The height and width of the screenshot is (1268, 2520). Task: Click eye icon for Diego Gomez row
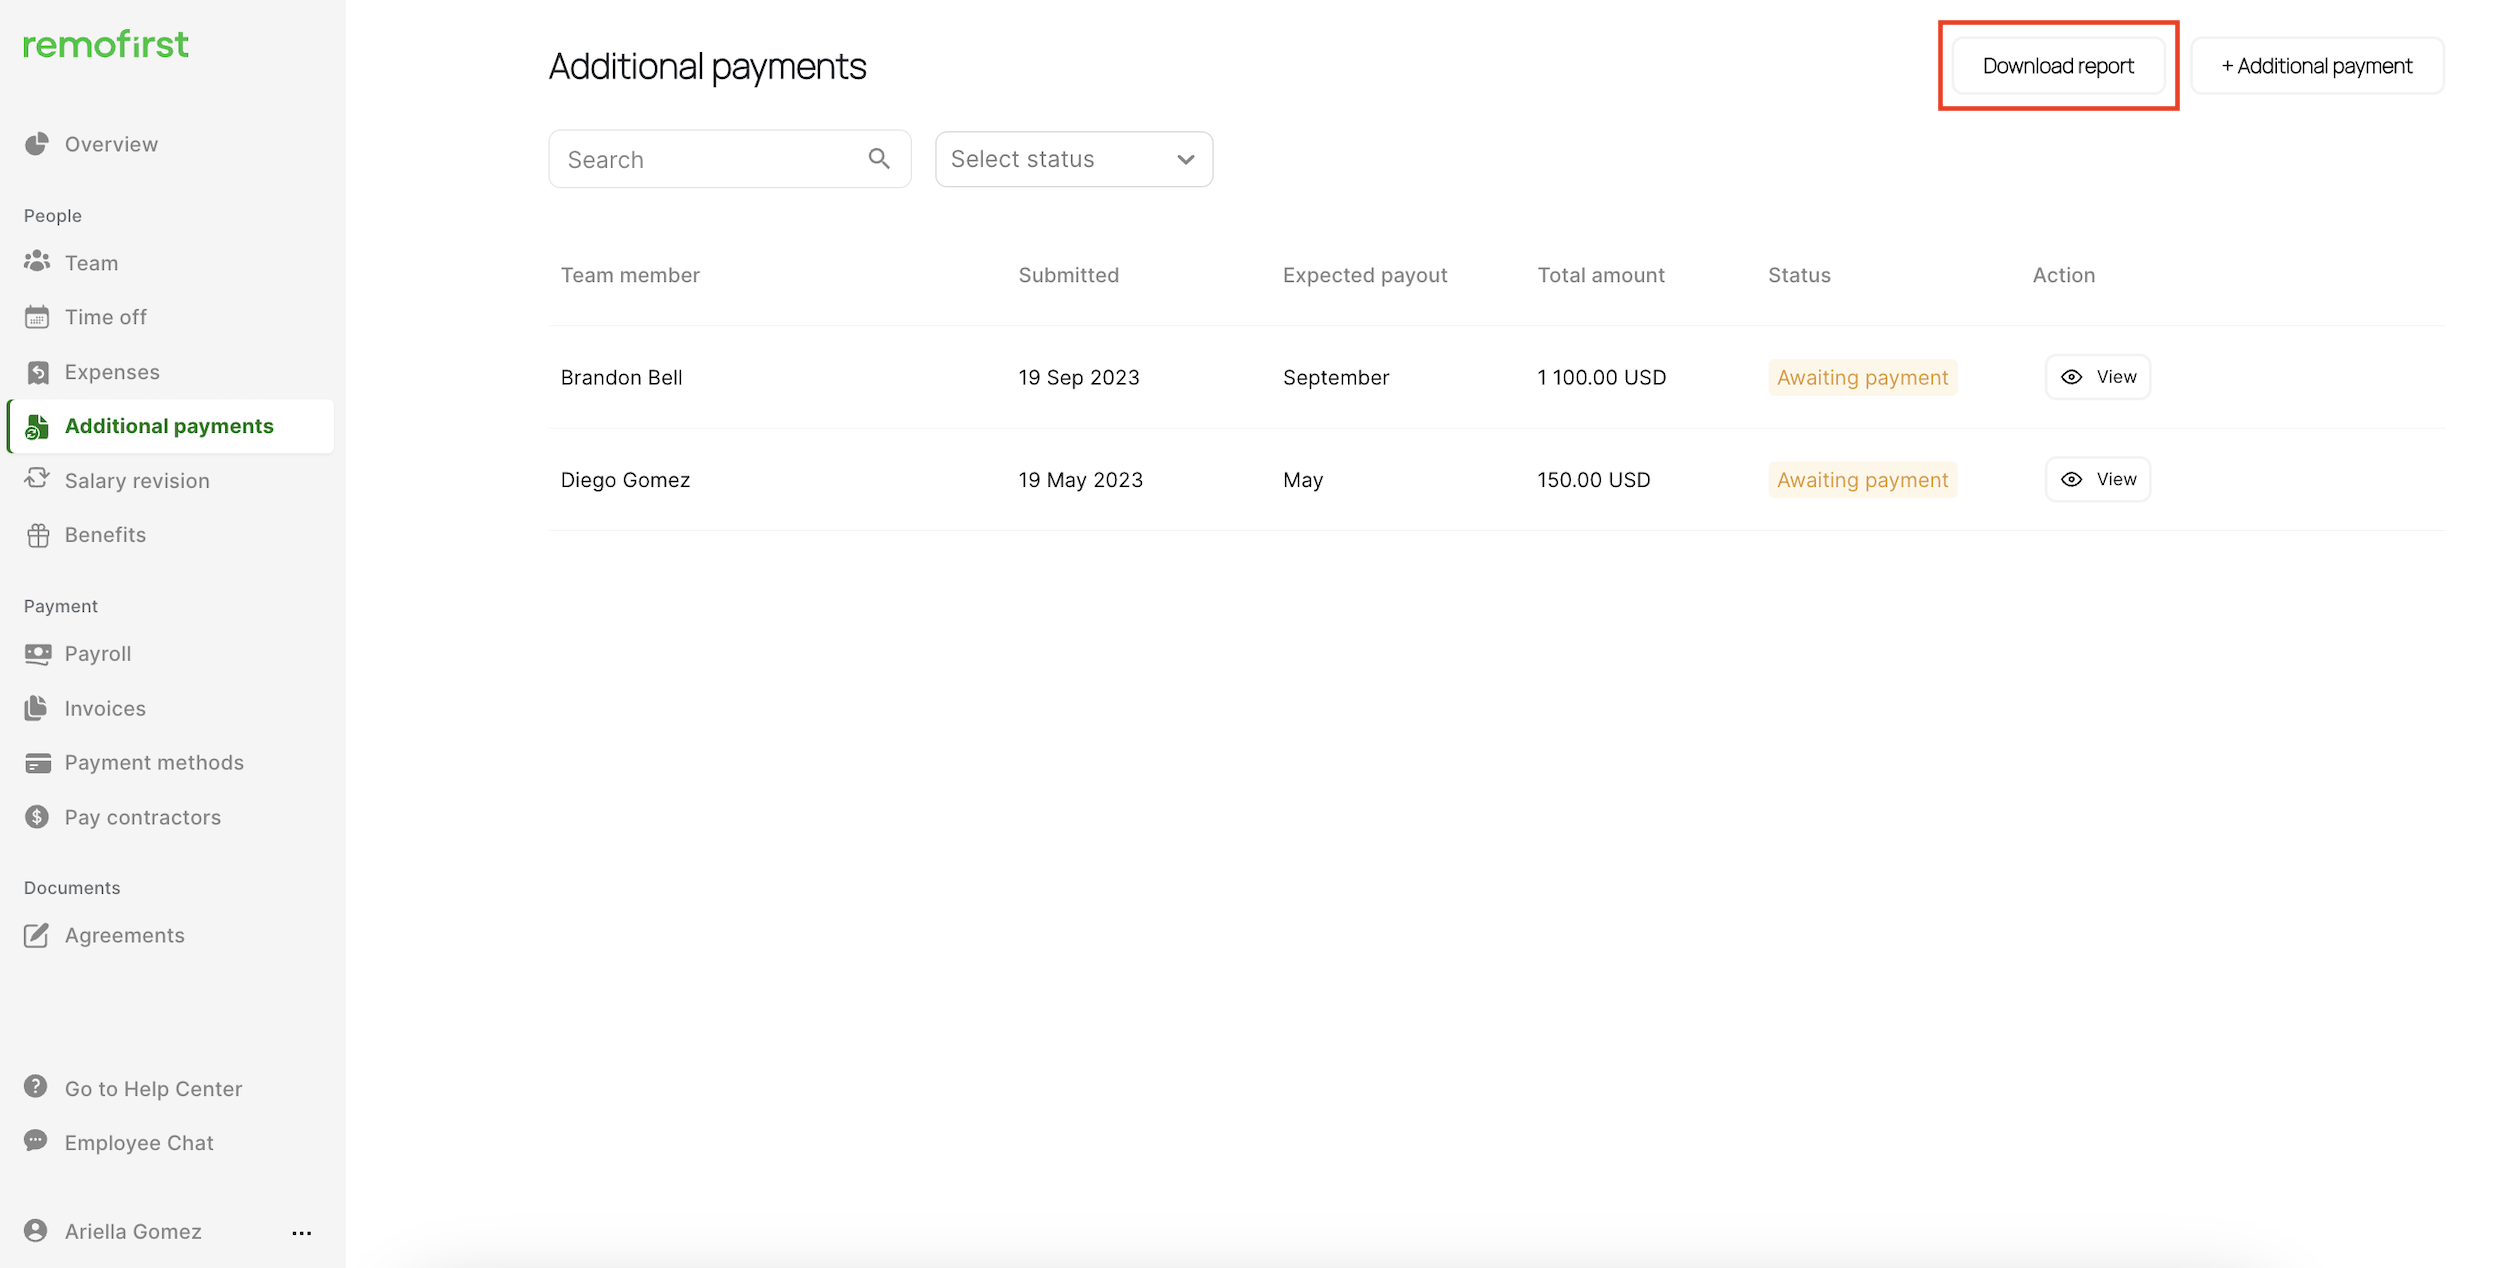click(2071, 480)
